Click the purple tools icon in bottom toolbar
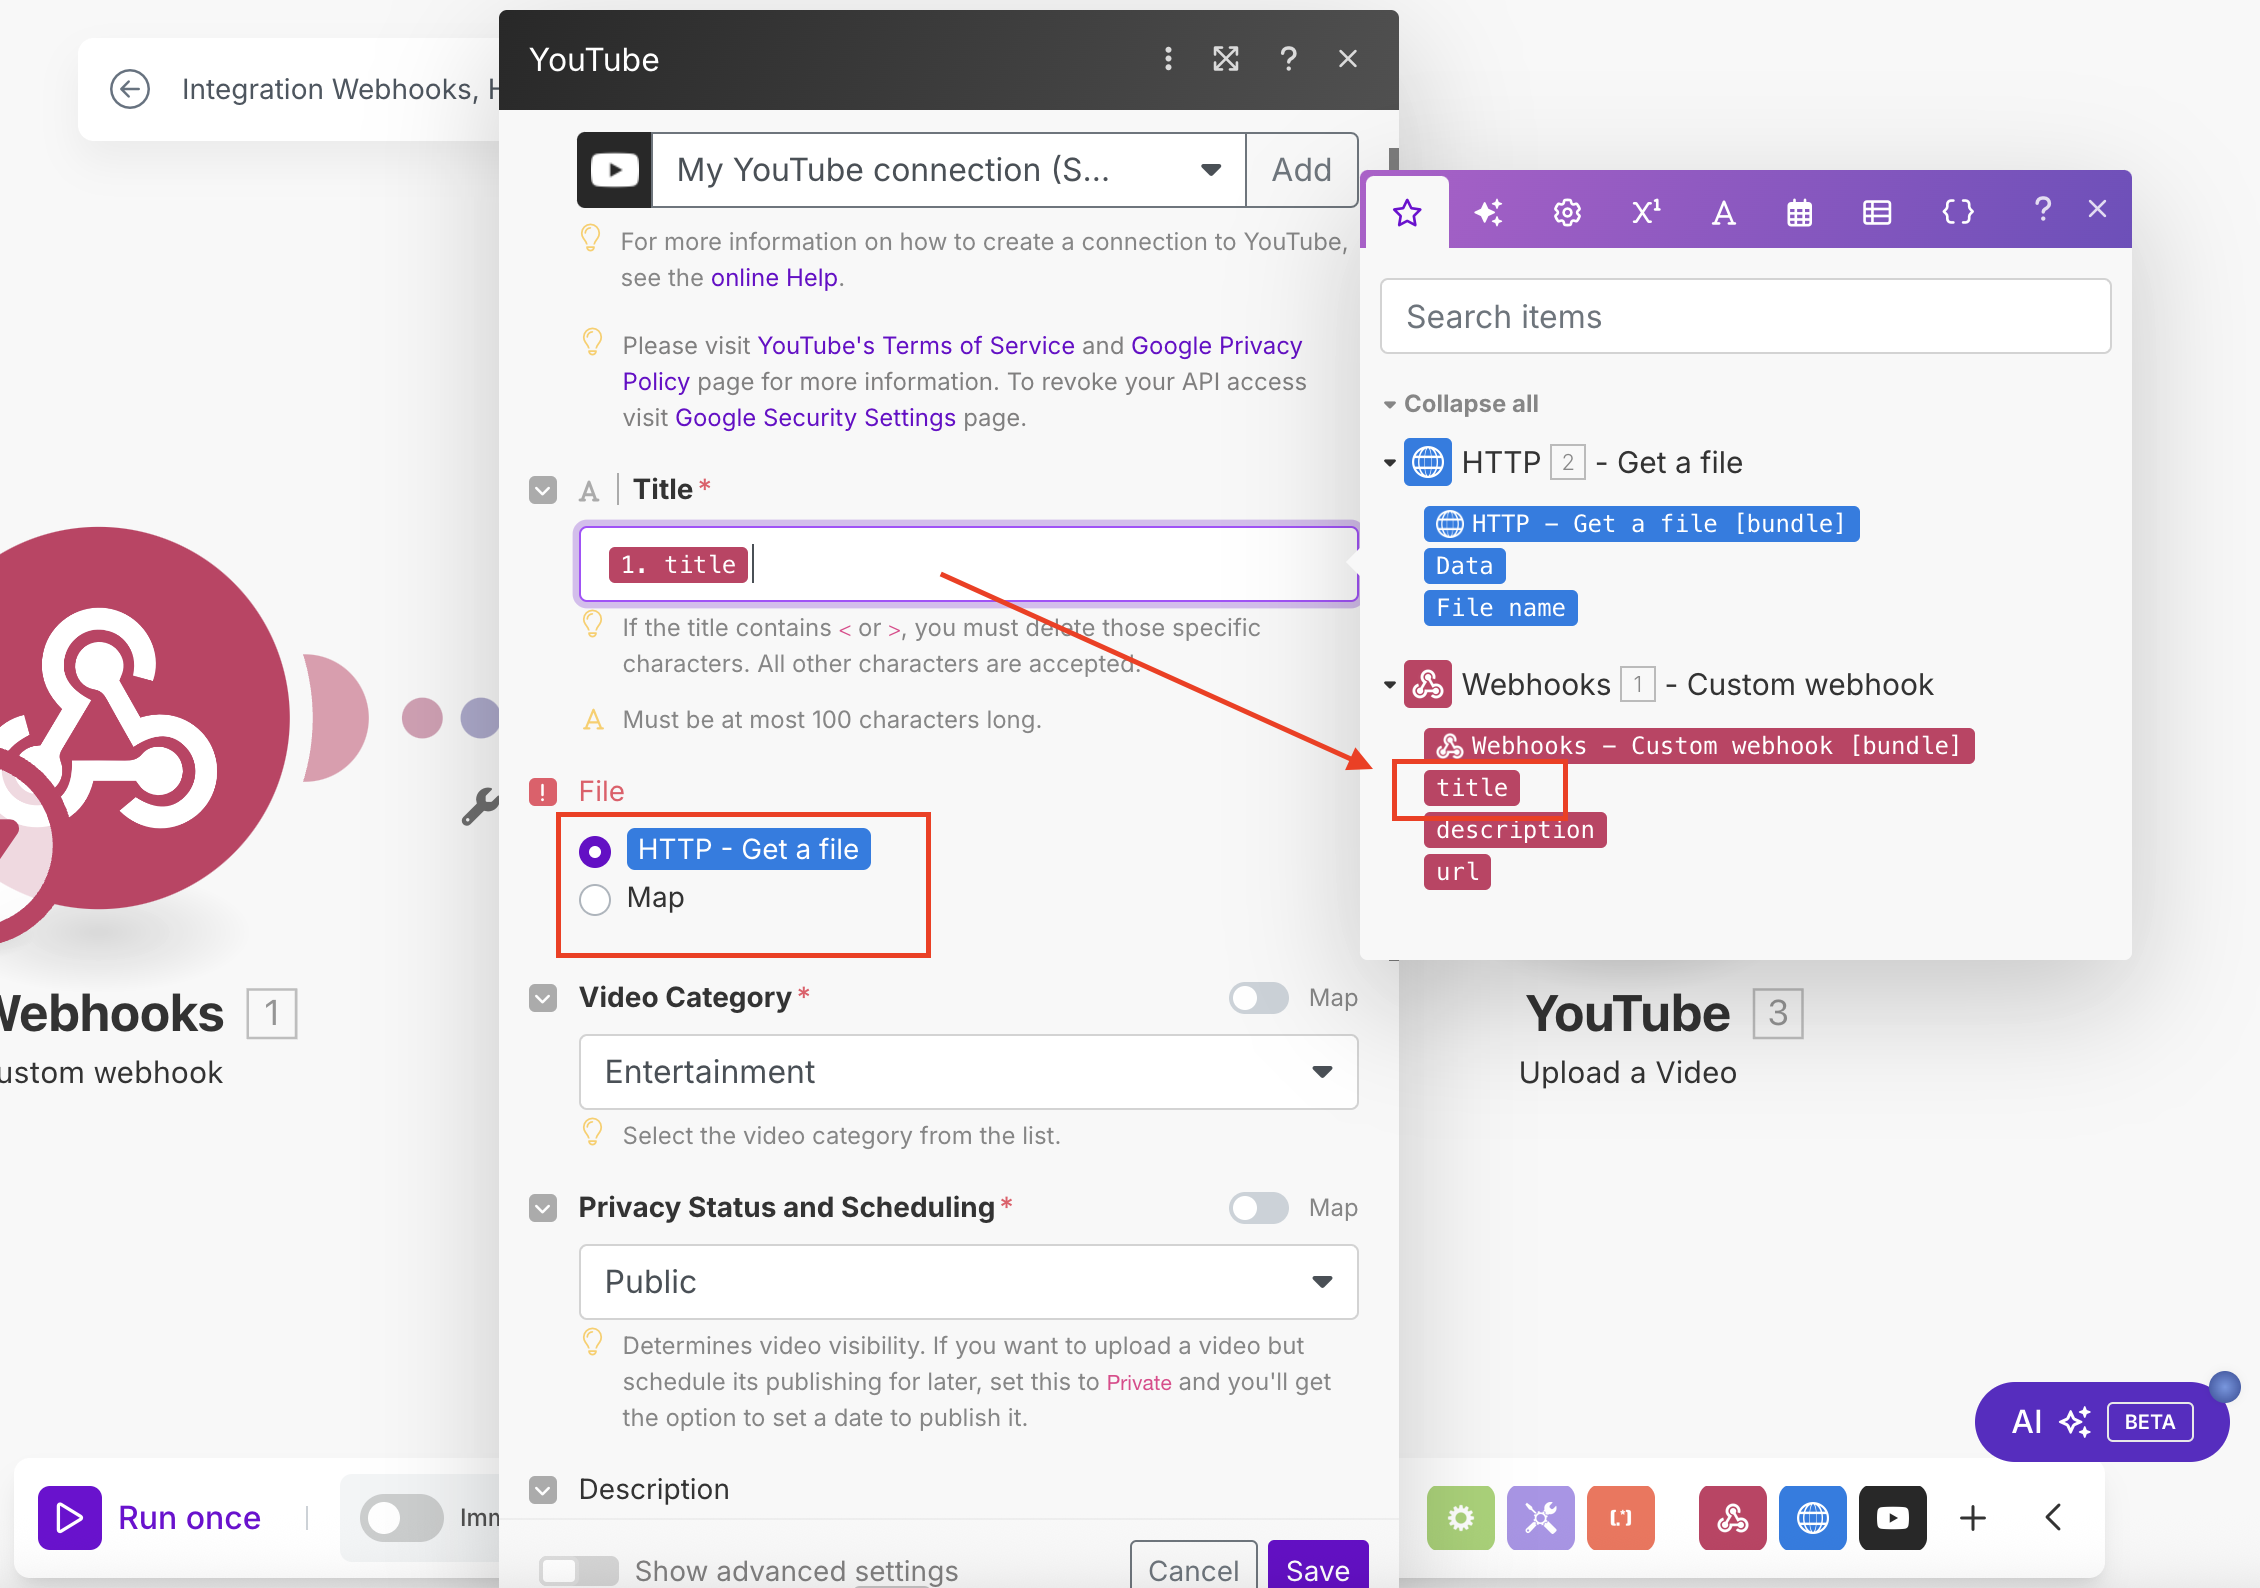This screenshot has height=1588, width=2260. point(1540,1518)
